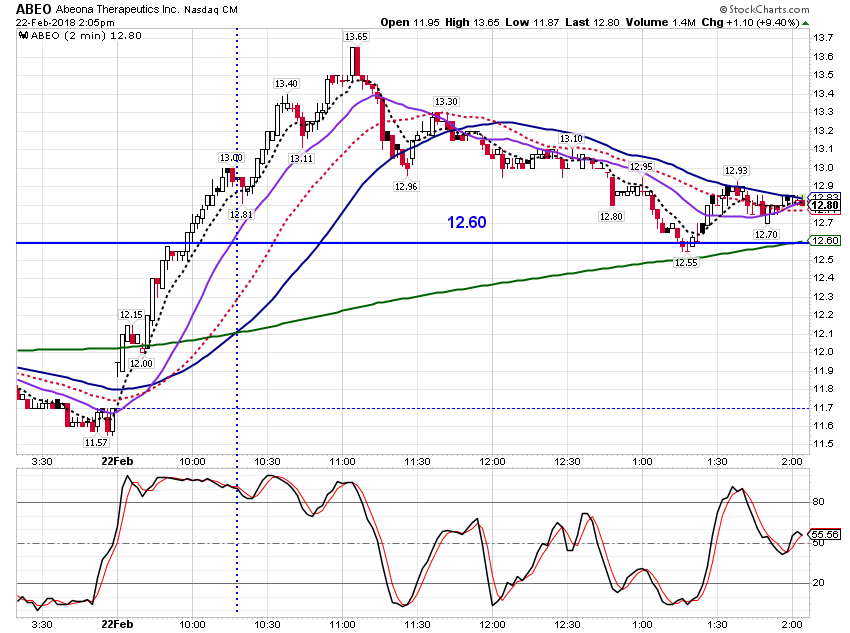The height and width of the screenshot is (633, 850).
Task: Click the green up arrow beside the change
Action: (806, 23)
